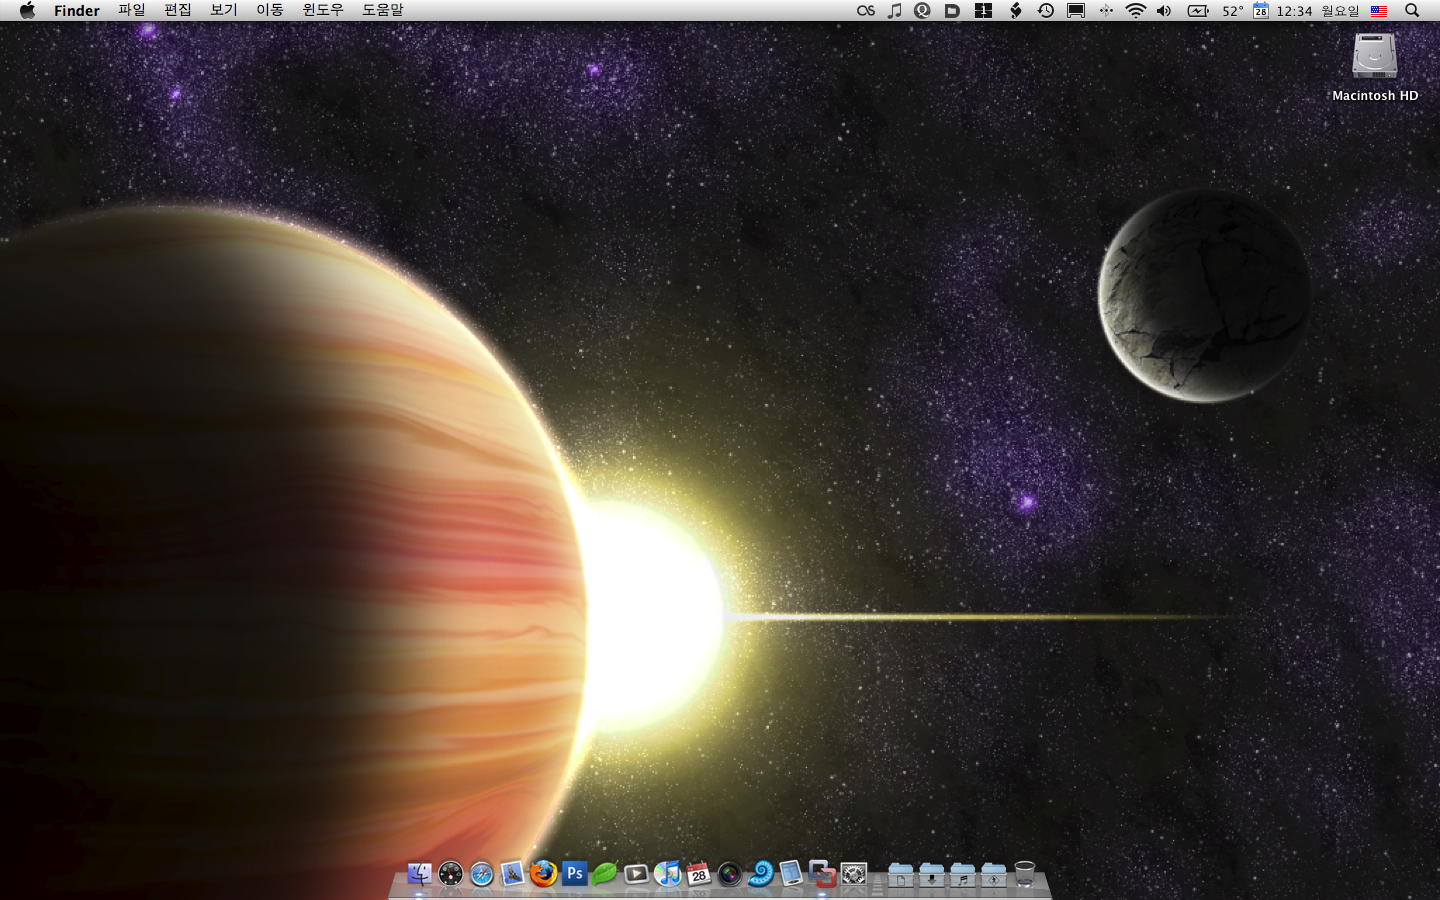Launch iTunes from the Dock
The height and width of the screenshot is (900, 1440).
point(667,874)
